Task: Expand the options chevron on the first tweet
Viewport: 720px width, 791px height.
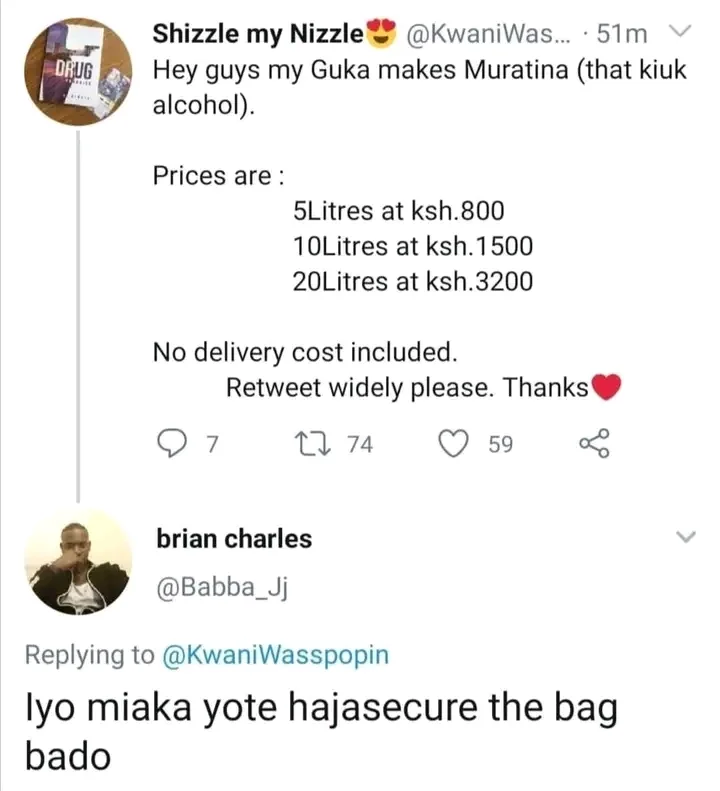Action: (681, 32)
